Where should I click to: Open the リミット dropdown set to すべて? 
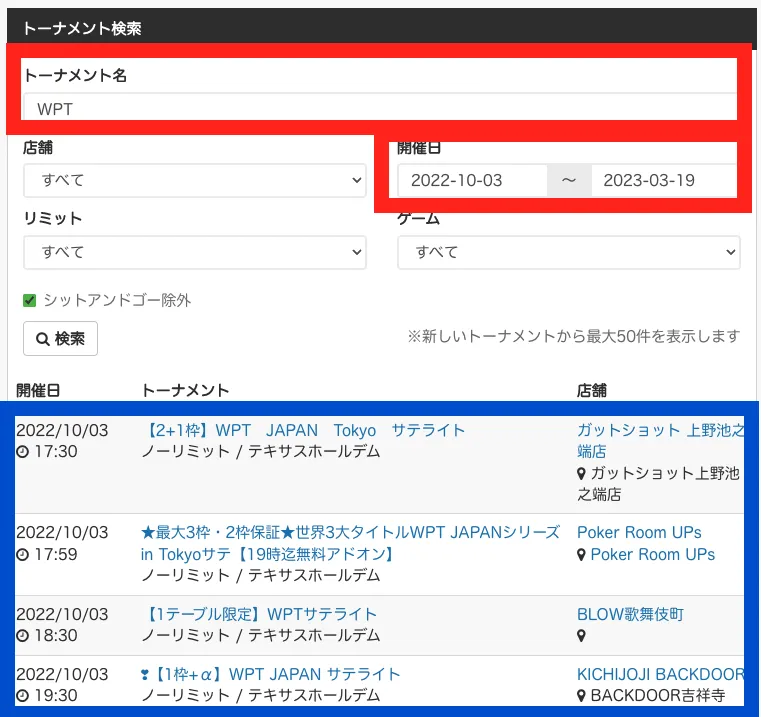195,252
